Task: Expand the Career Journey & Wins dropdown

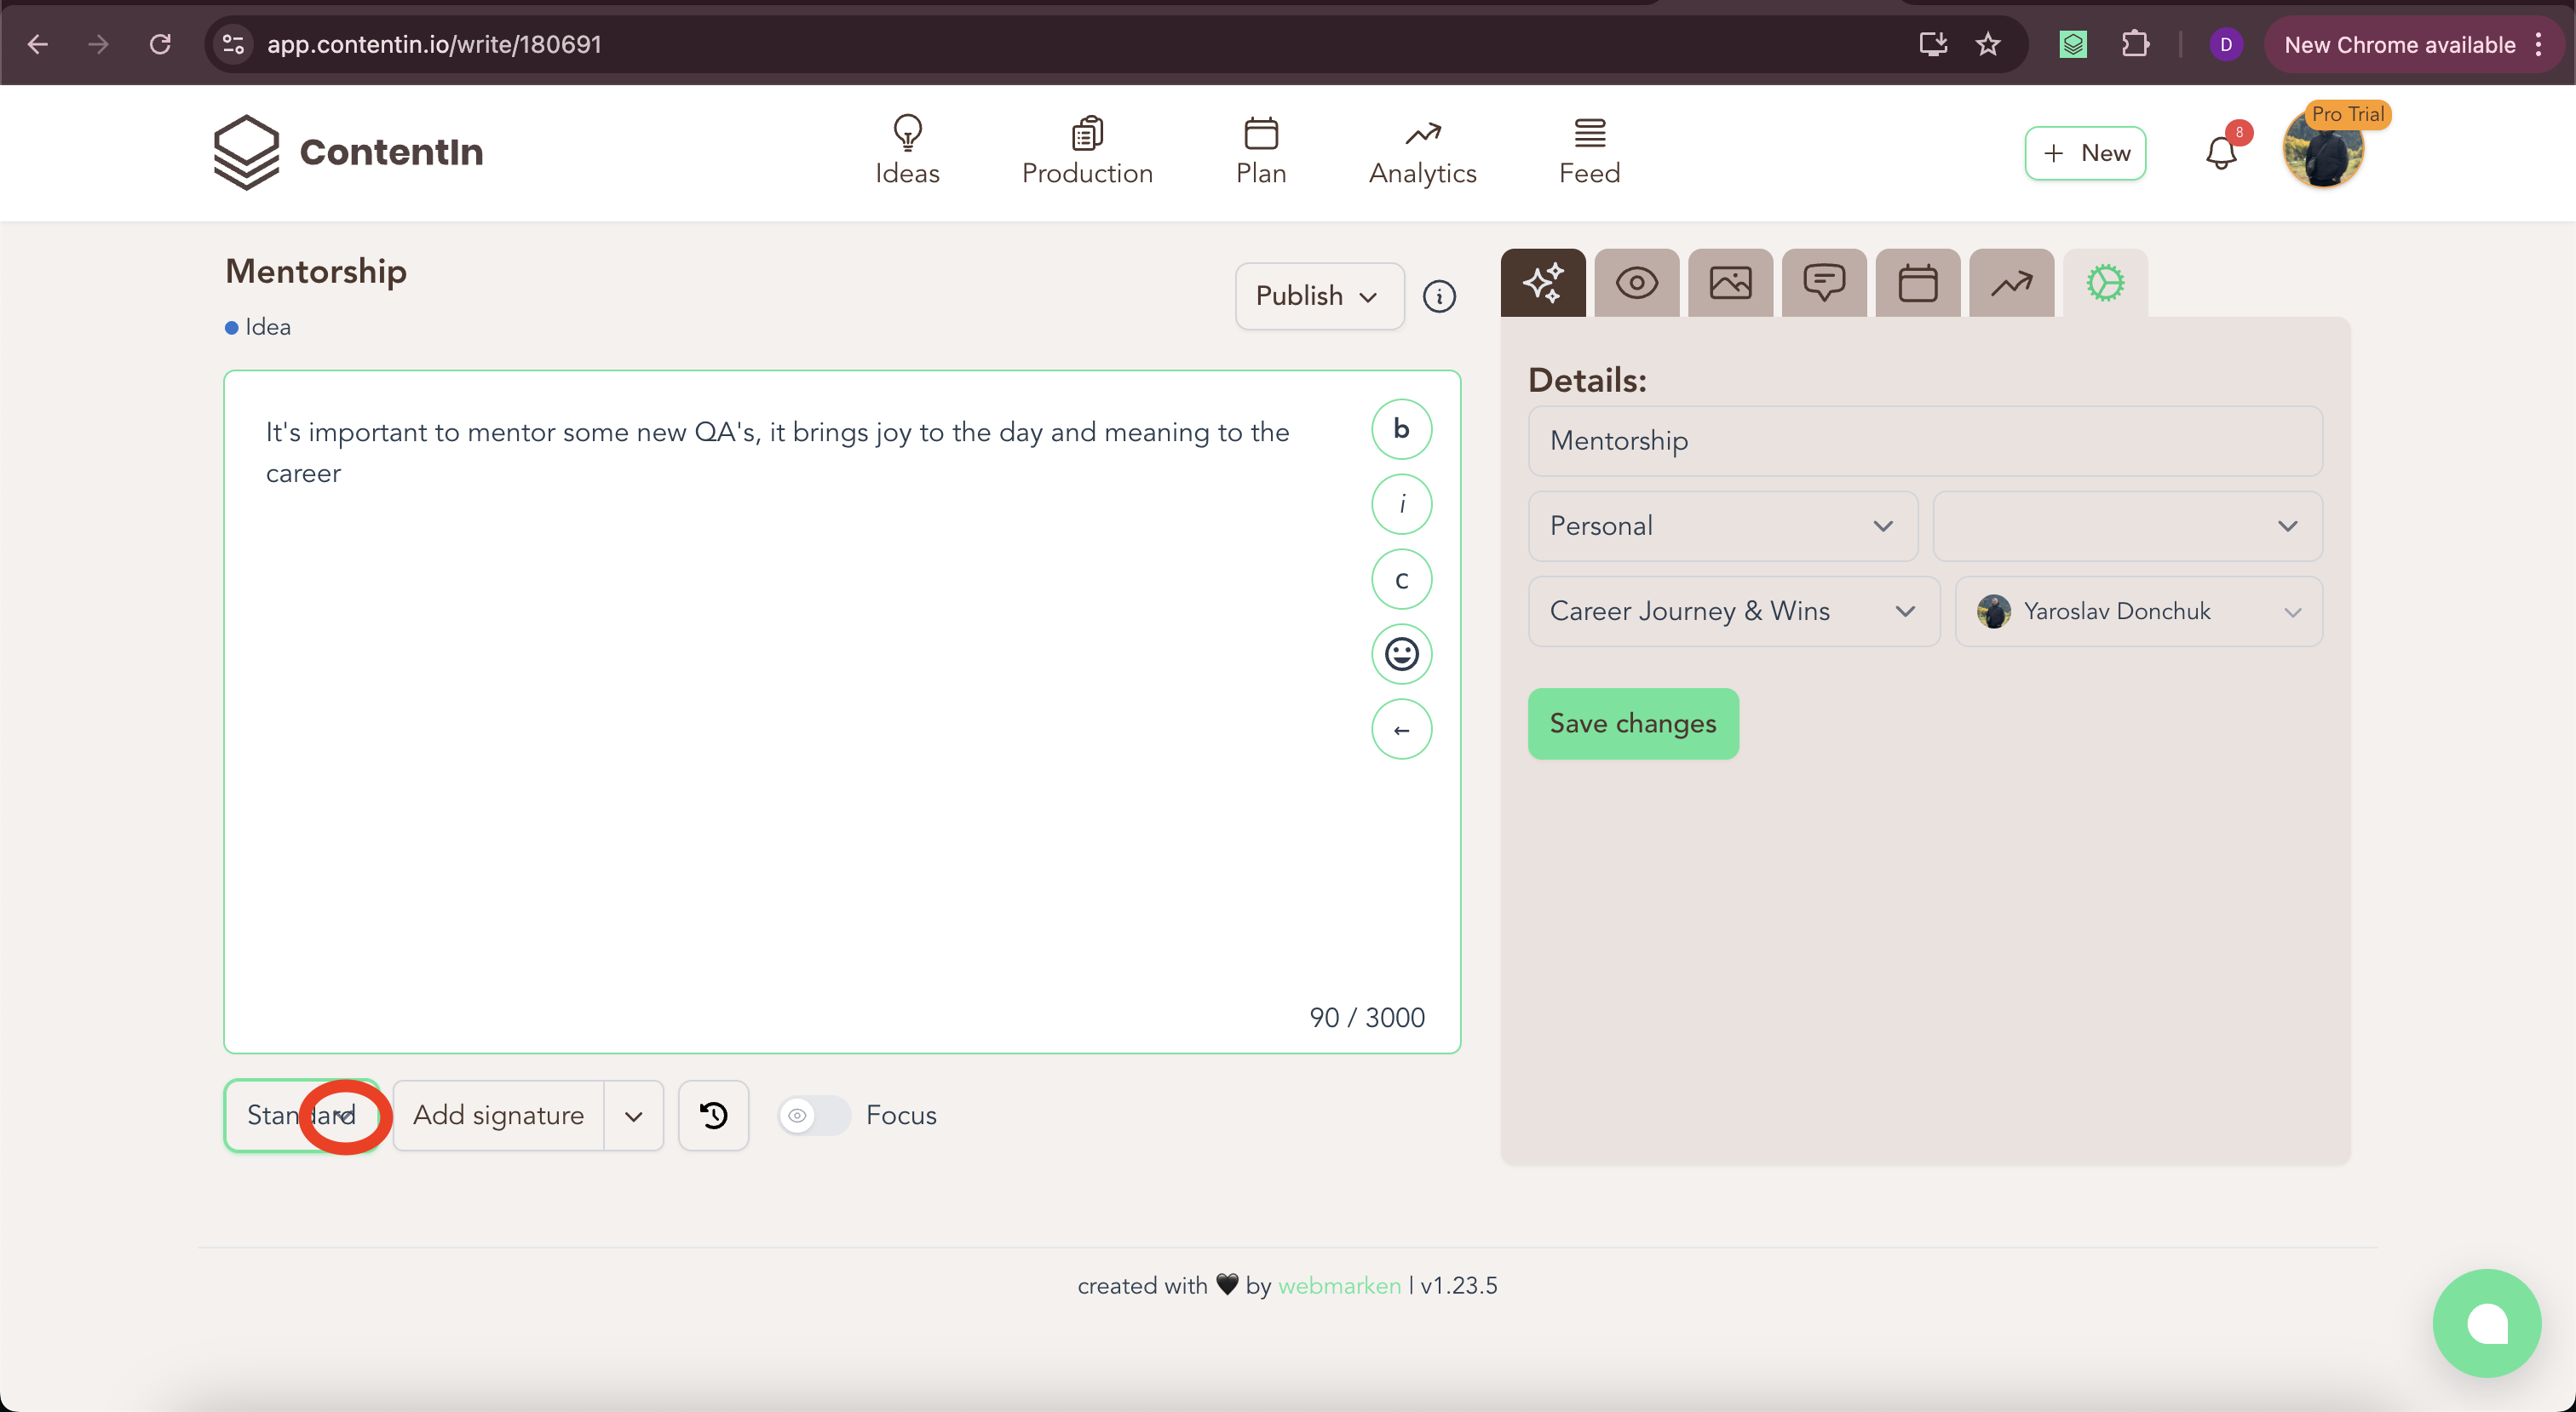Action: [x=1734, y=611]
